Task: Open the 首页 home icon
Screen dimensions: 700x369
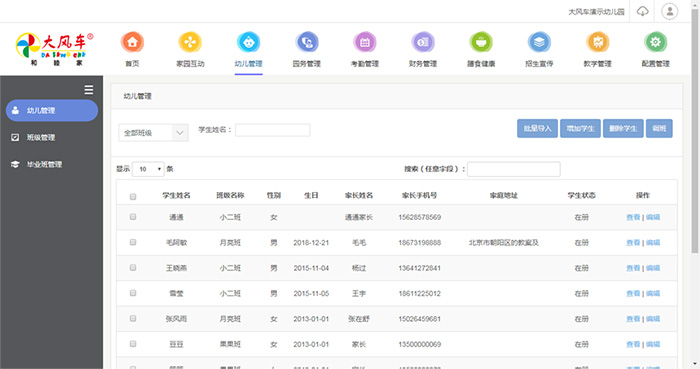Action: pos(132,42)
